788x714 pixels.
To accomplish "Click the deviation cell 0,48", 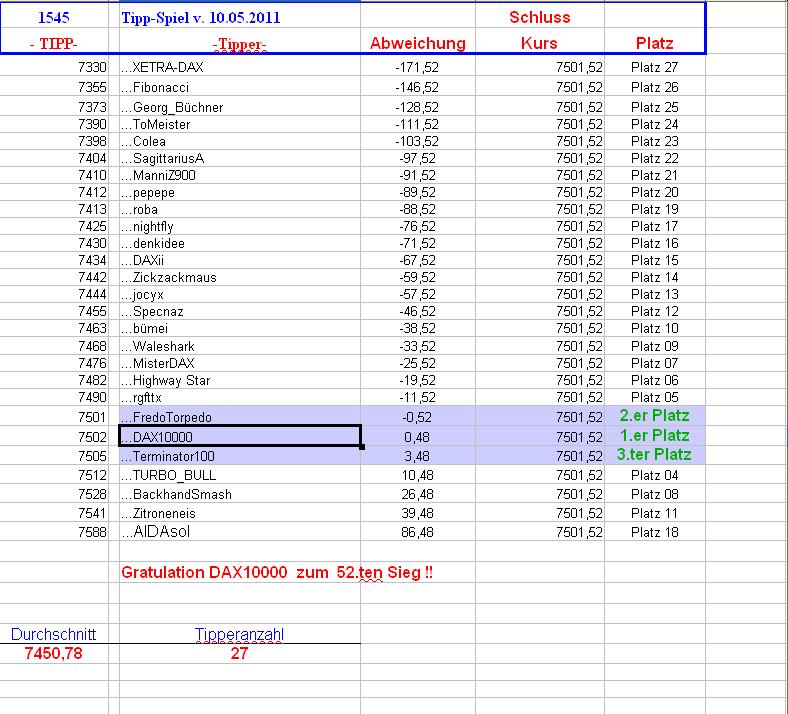I will tap(418, 437).
